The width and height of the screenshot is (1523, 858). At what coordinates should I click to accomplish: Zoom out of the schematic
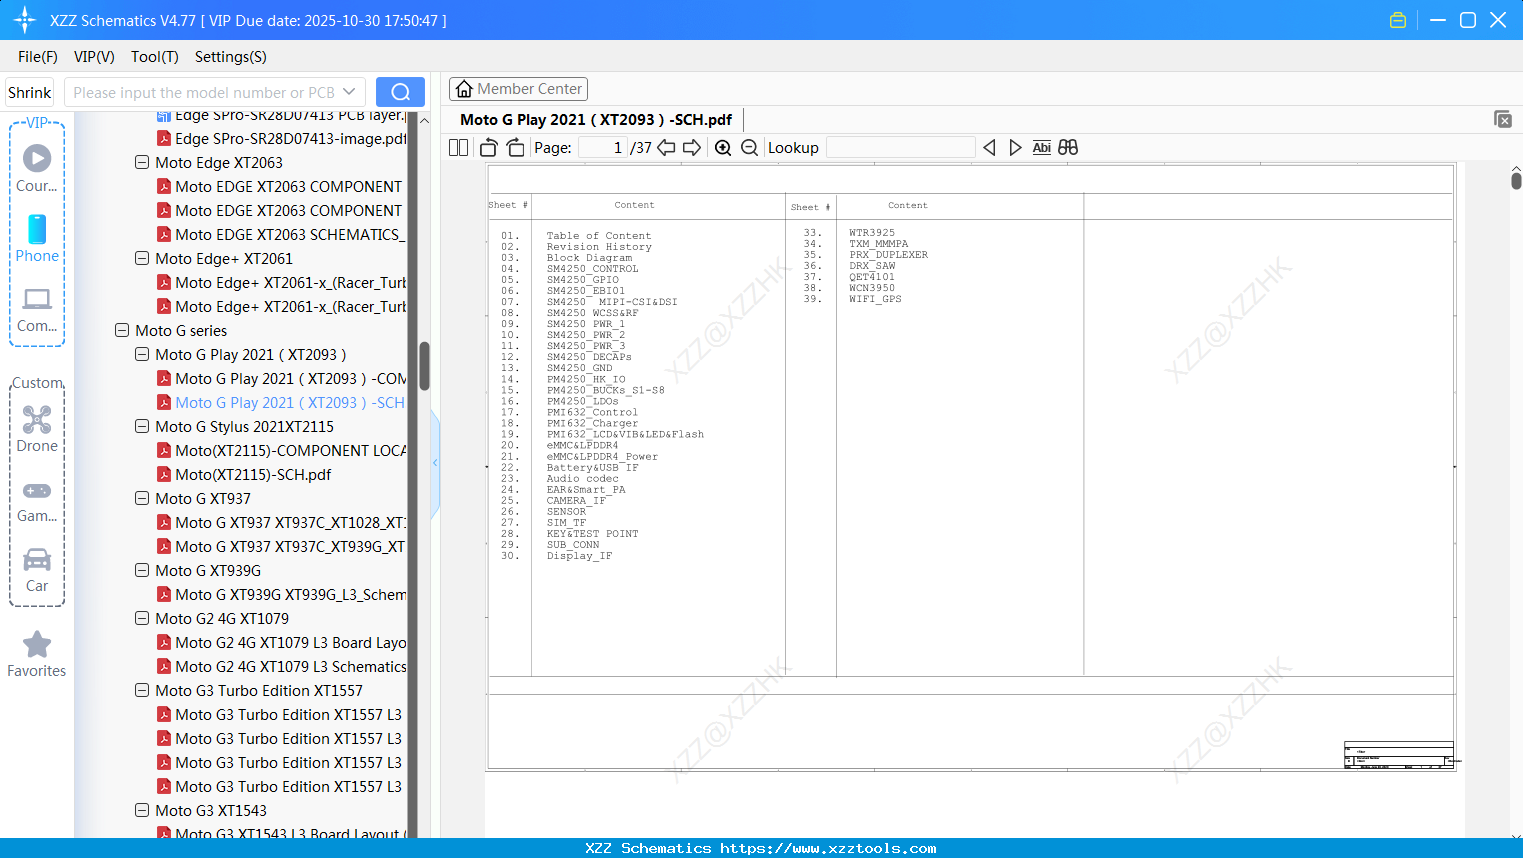[749, 148]
